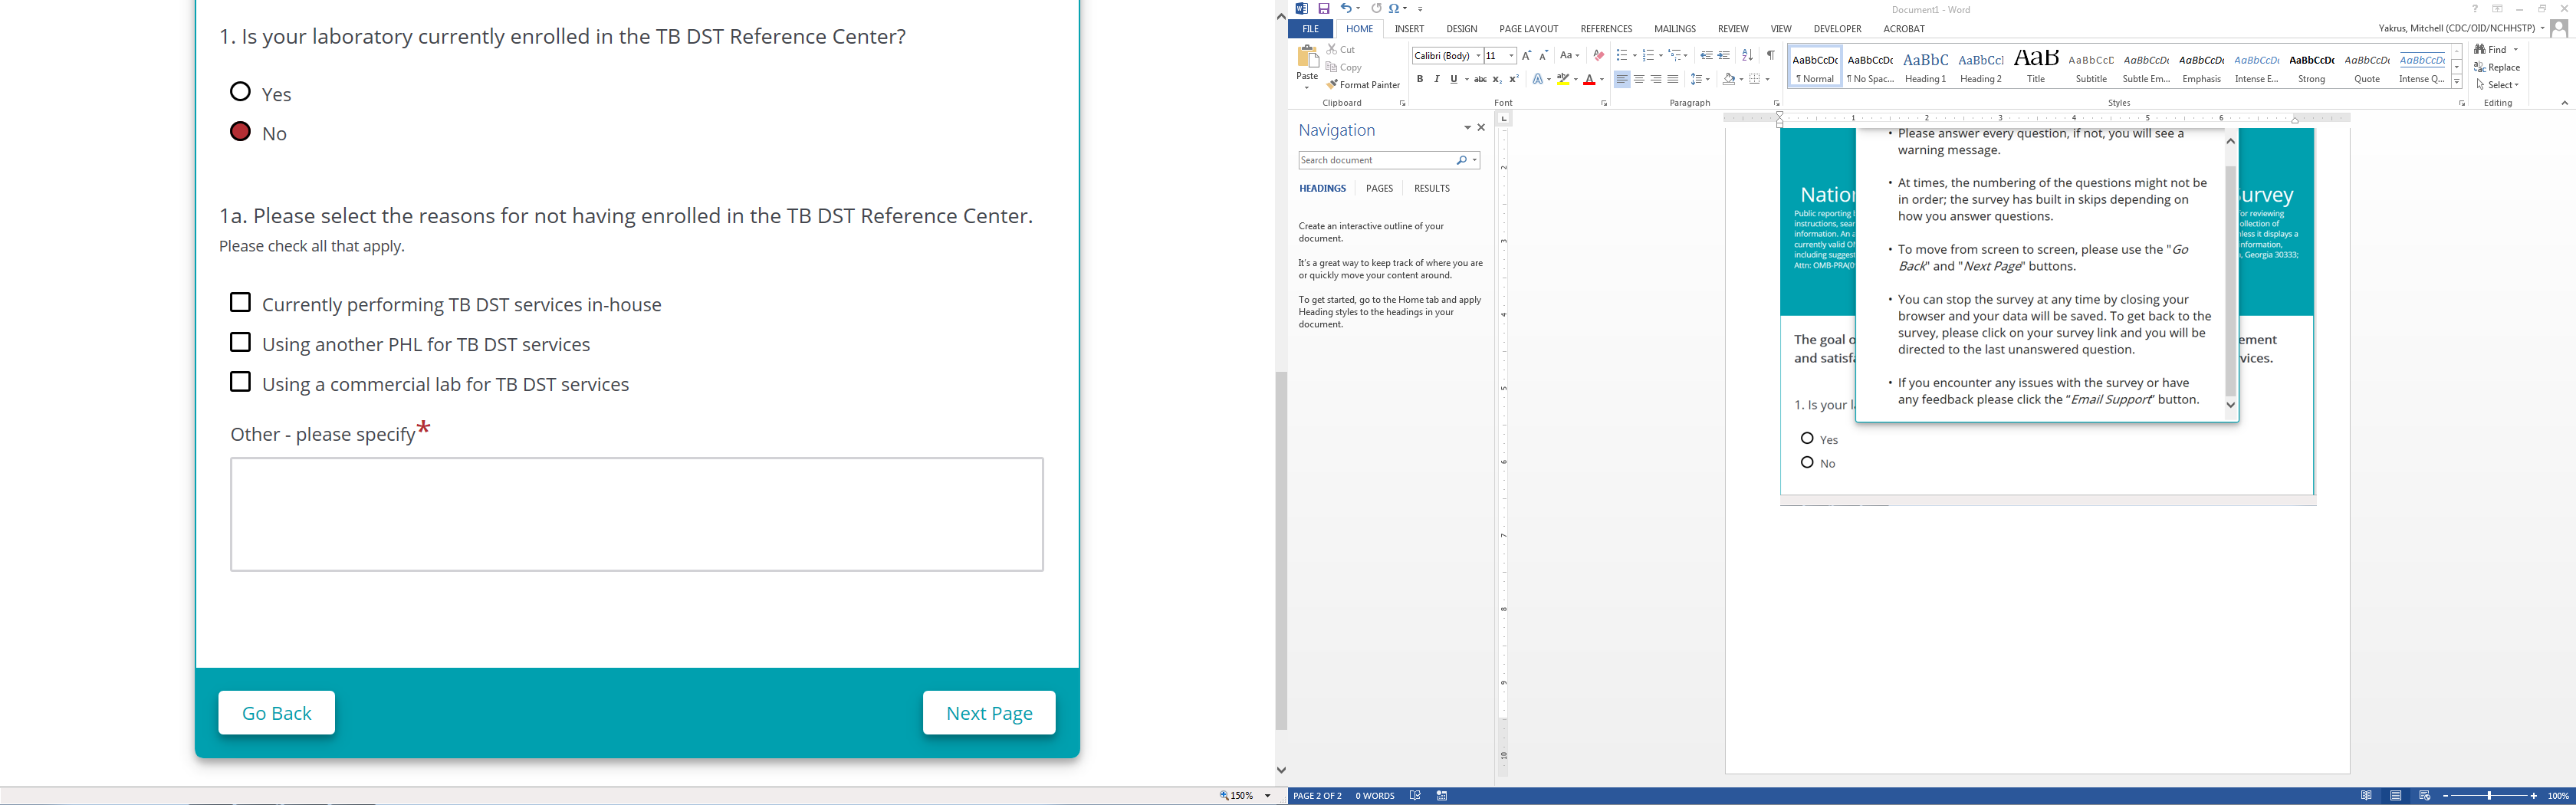
Task: Switch to Web Layout view
Action: click(2425, 796)
